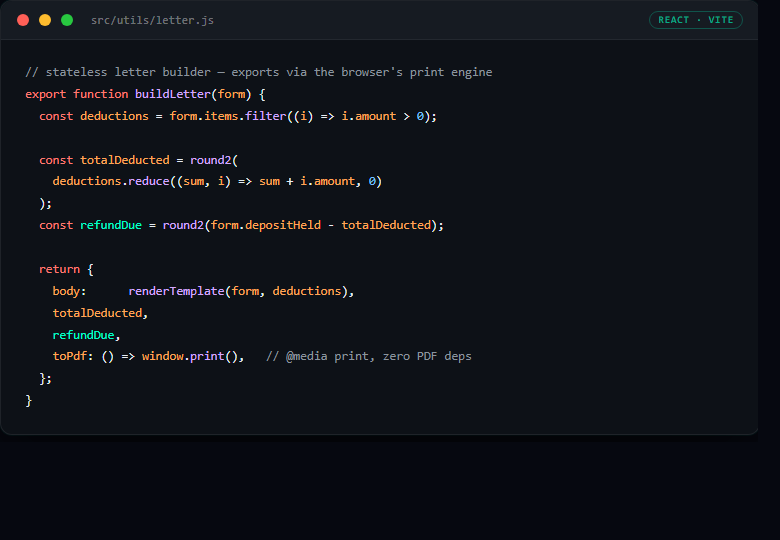This screenshot has width=780, height=540.
Task: Click refundDue in the returned object
Action: 84,335
